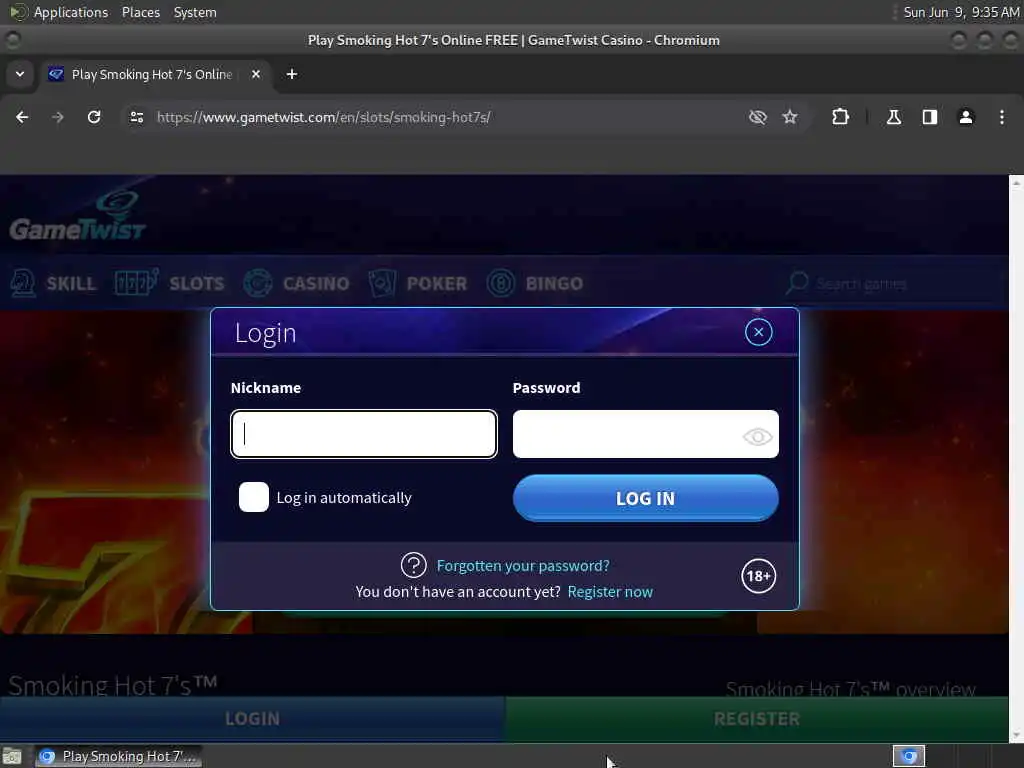Click the Search games field
This screenshot has height=768, width=1024.
point(891,283)
